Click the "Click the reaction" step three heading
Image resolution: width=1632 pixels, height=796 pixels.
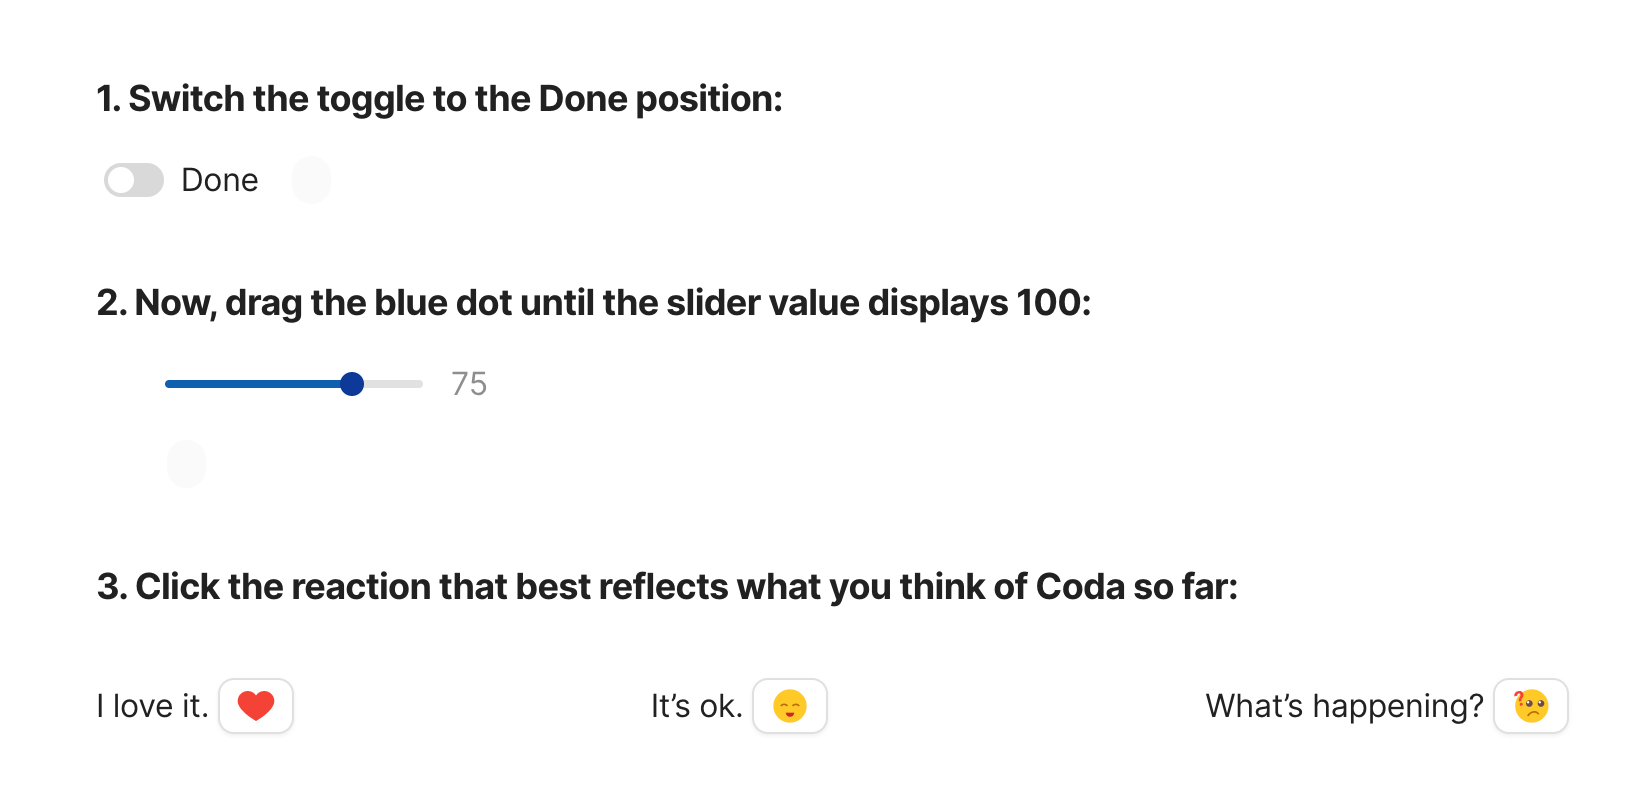[x=667, y=587]
